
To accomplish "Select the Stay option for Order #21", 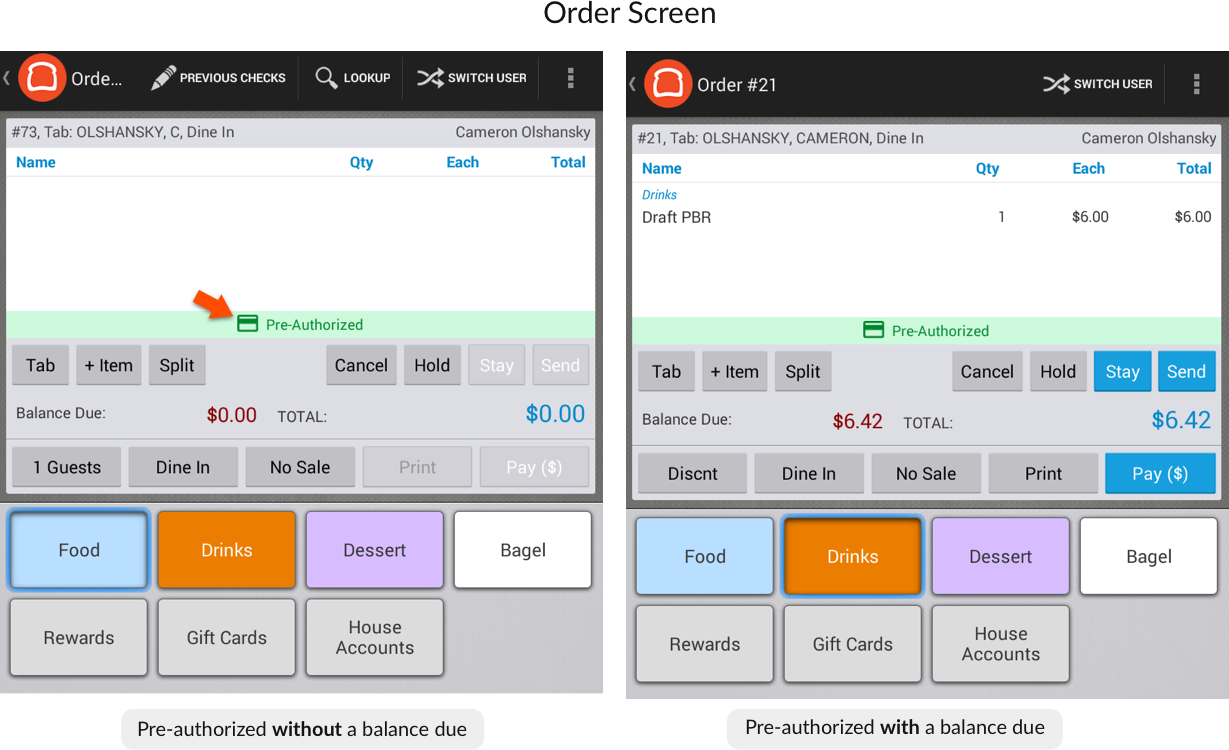I will [x=1122, y=371].
